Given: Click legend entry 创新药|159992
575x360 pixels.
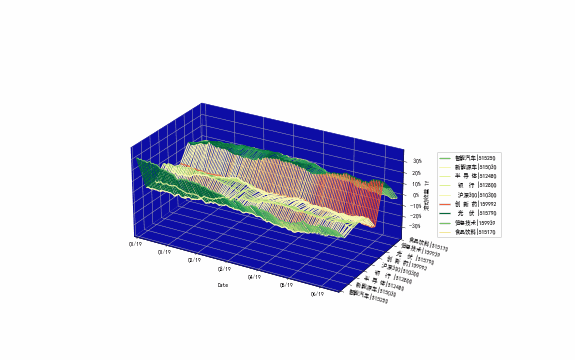Looking at the screenshot, I should pyautogui.click(x=468, y=204).
